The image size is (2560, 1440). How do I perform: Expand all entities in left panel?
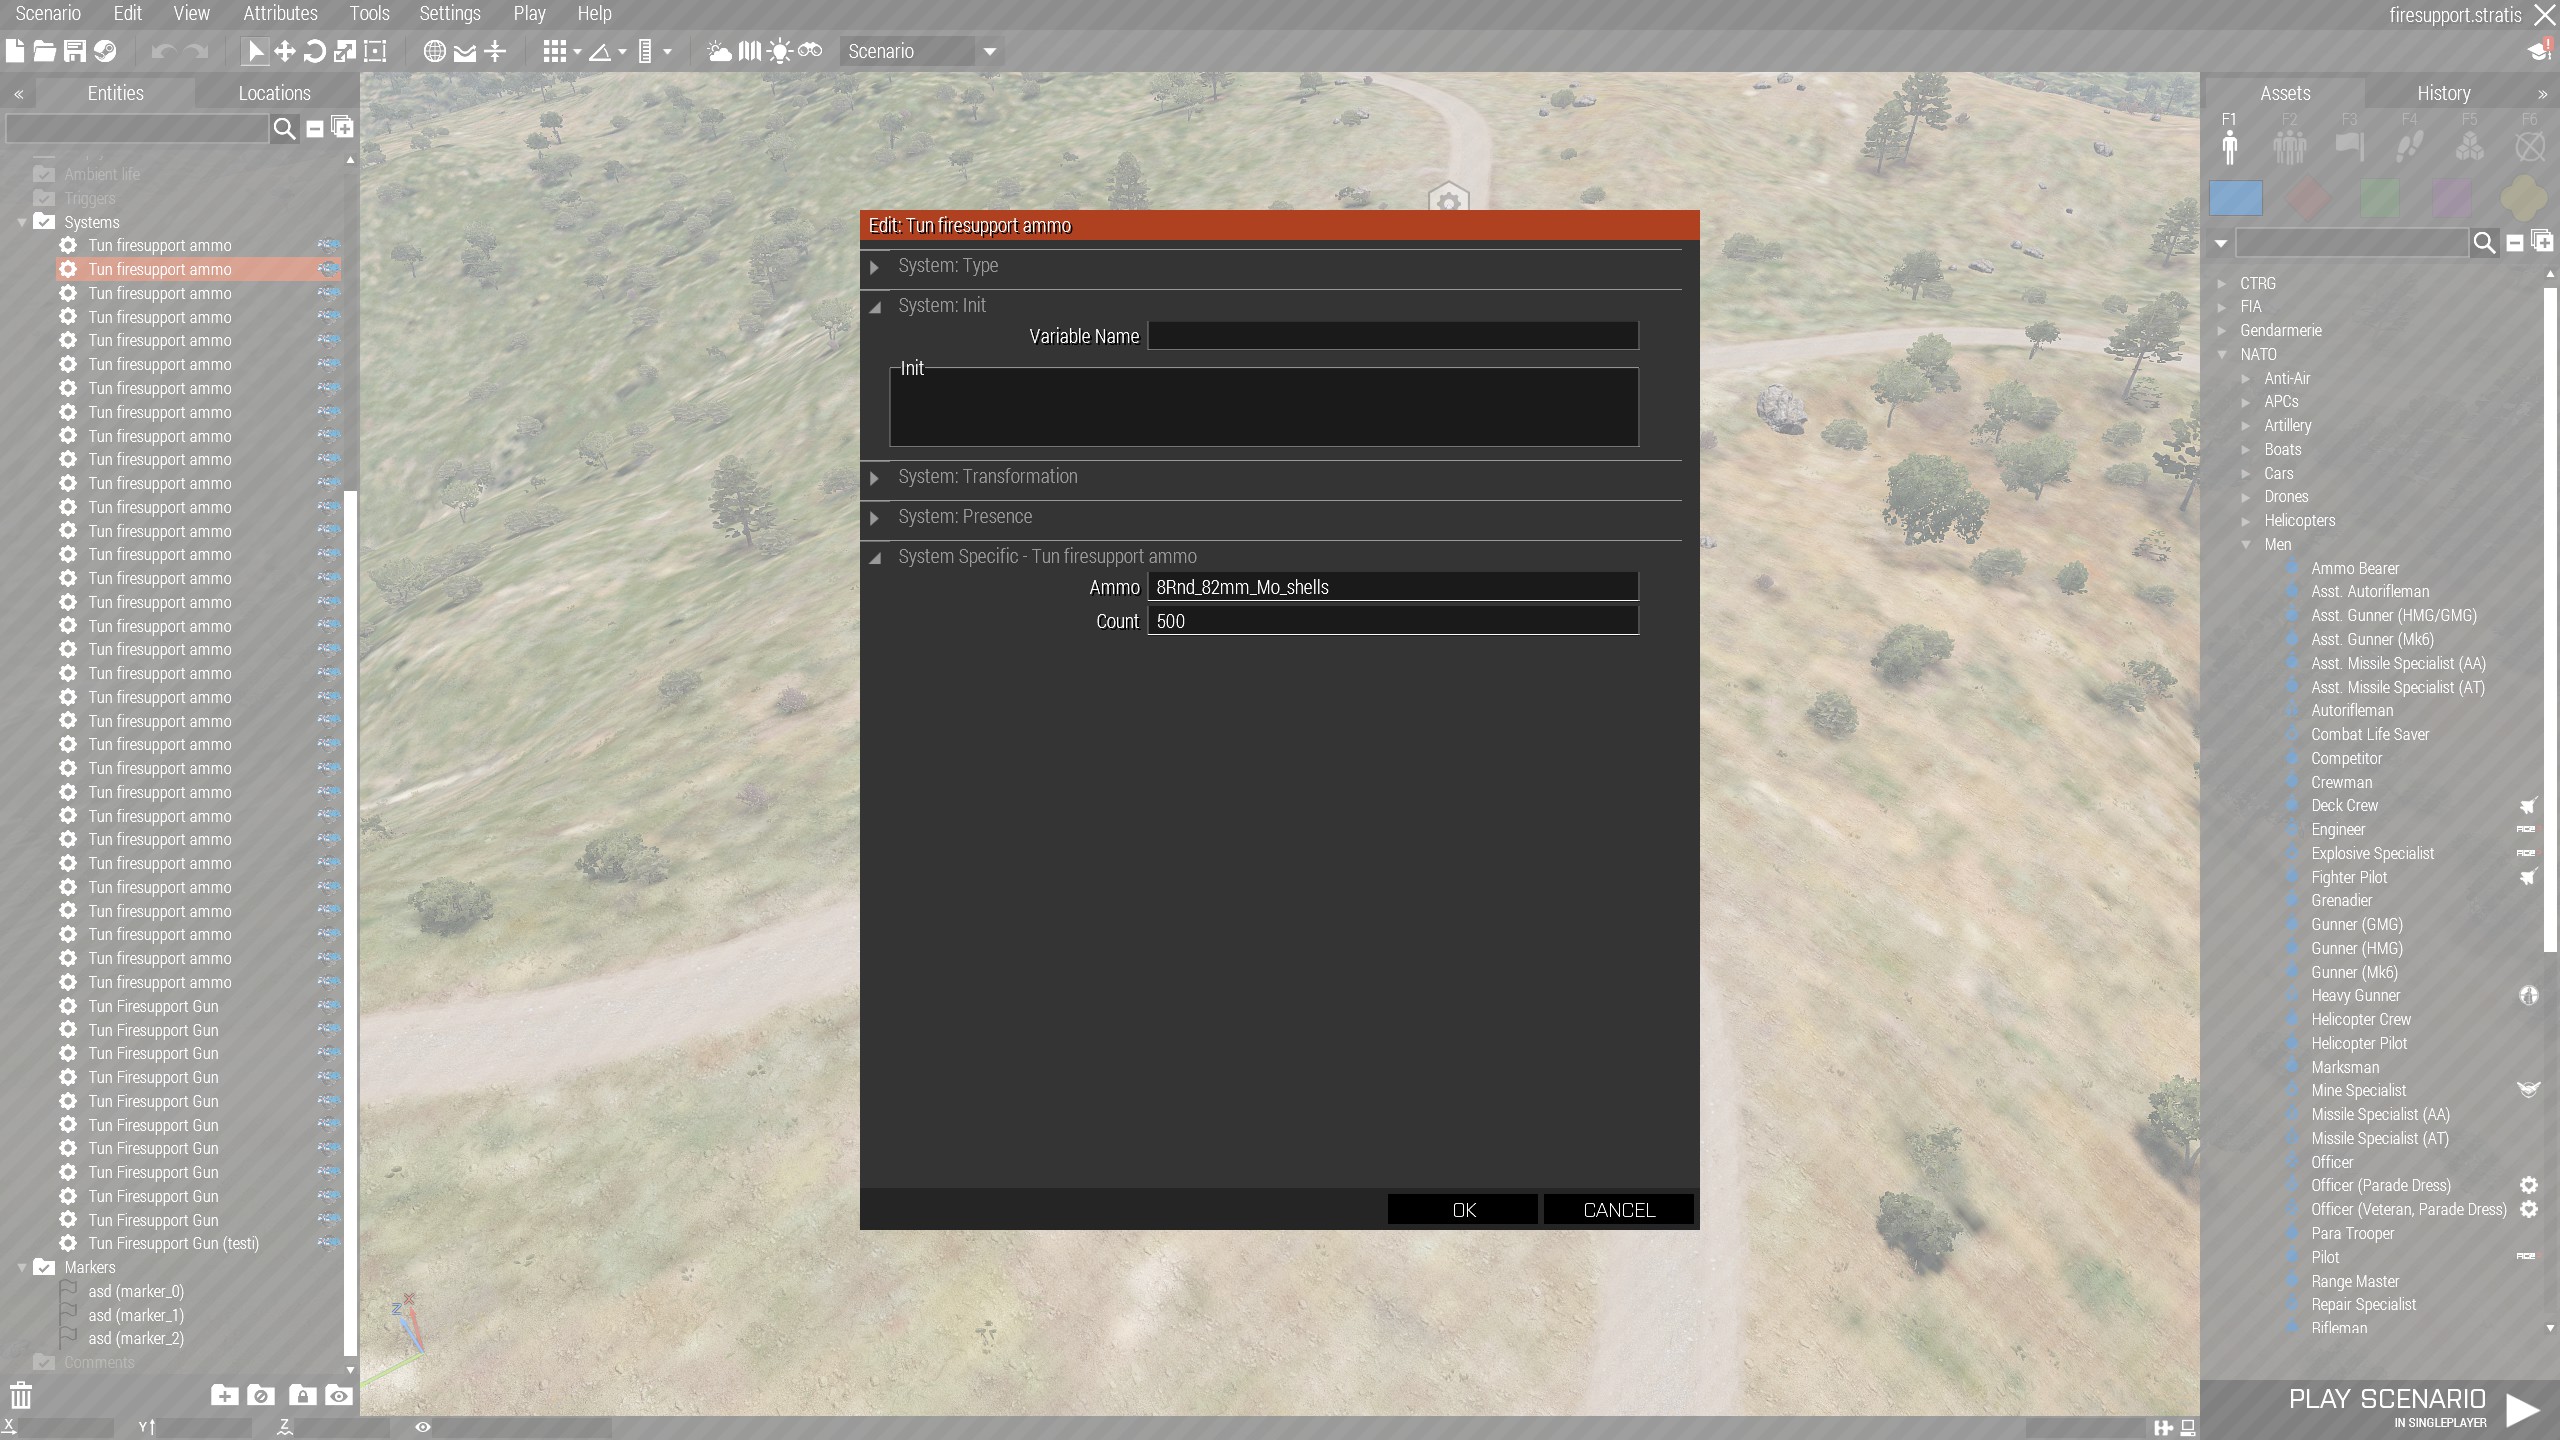[x=342, y=127]
